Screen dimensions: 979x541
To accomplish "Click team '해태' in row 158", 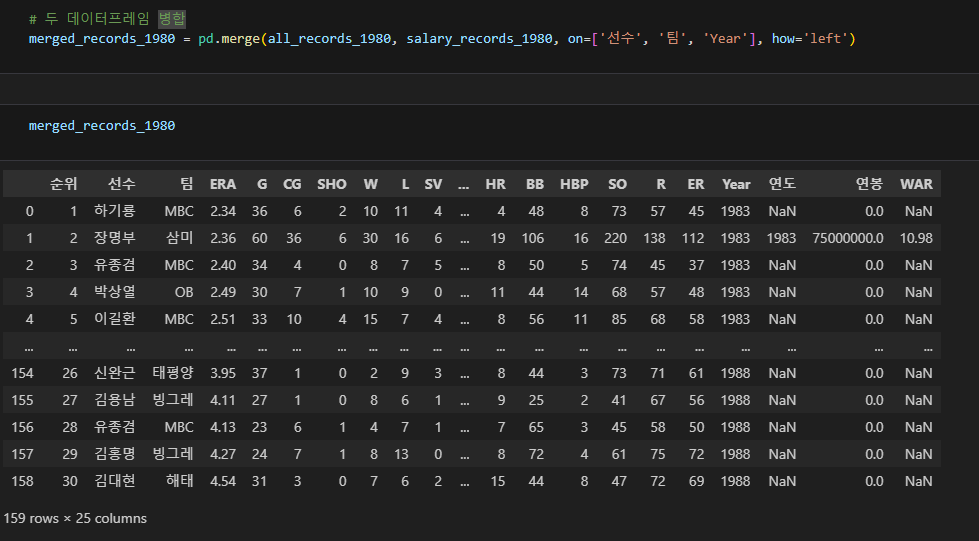I will pos(179,481).
